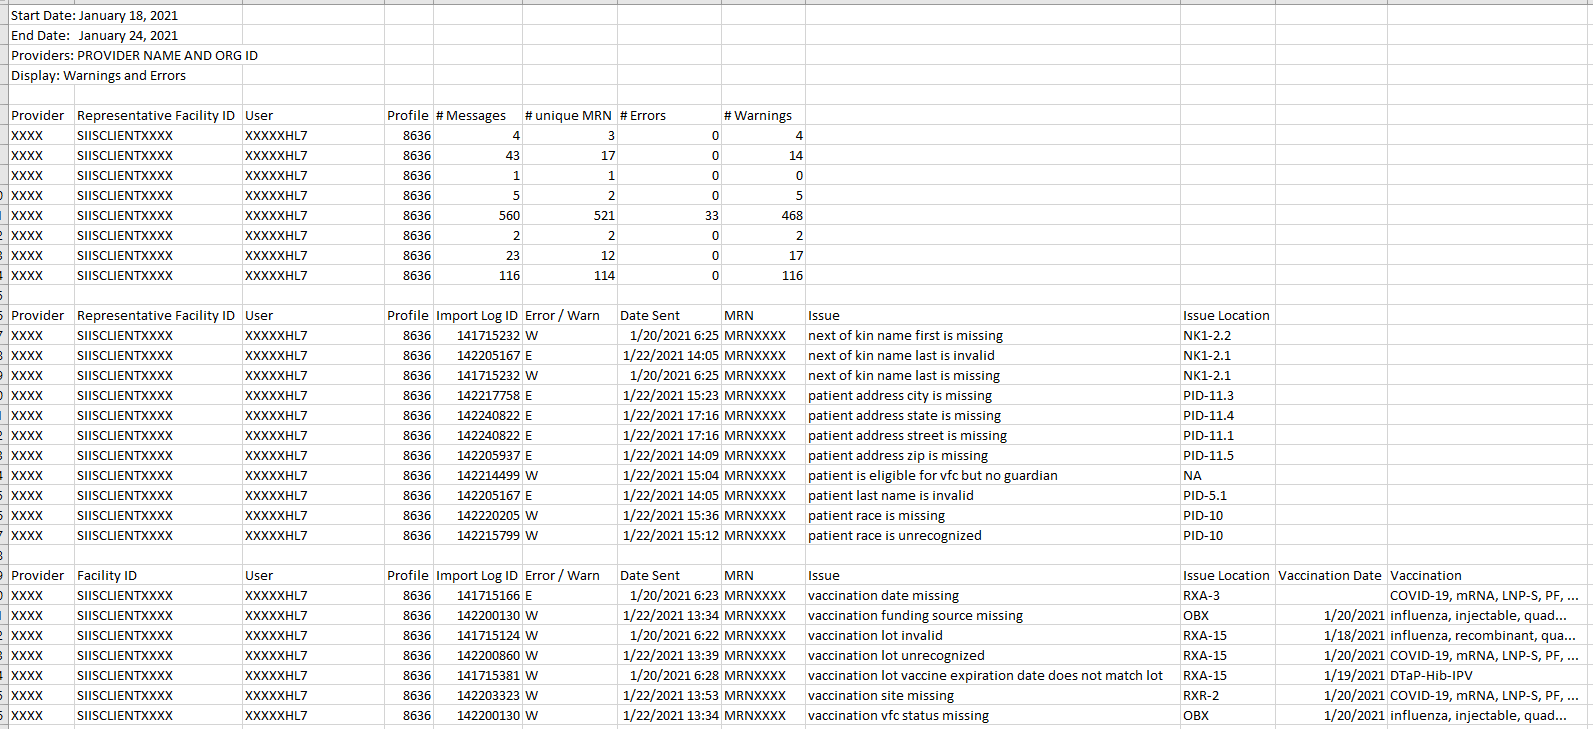Click the 'Providers: PROVIDER NAME AND ORG ID' cell
The height and width of the screenshot is (729, 1593).
[135, 56]
